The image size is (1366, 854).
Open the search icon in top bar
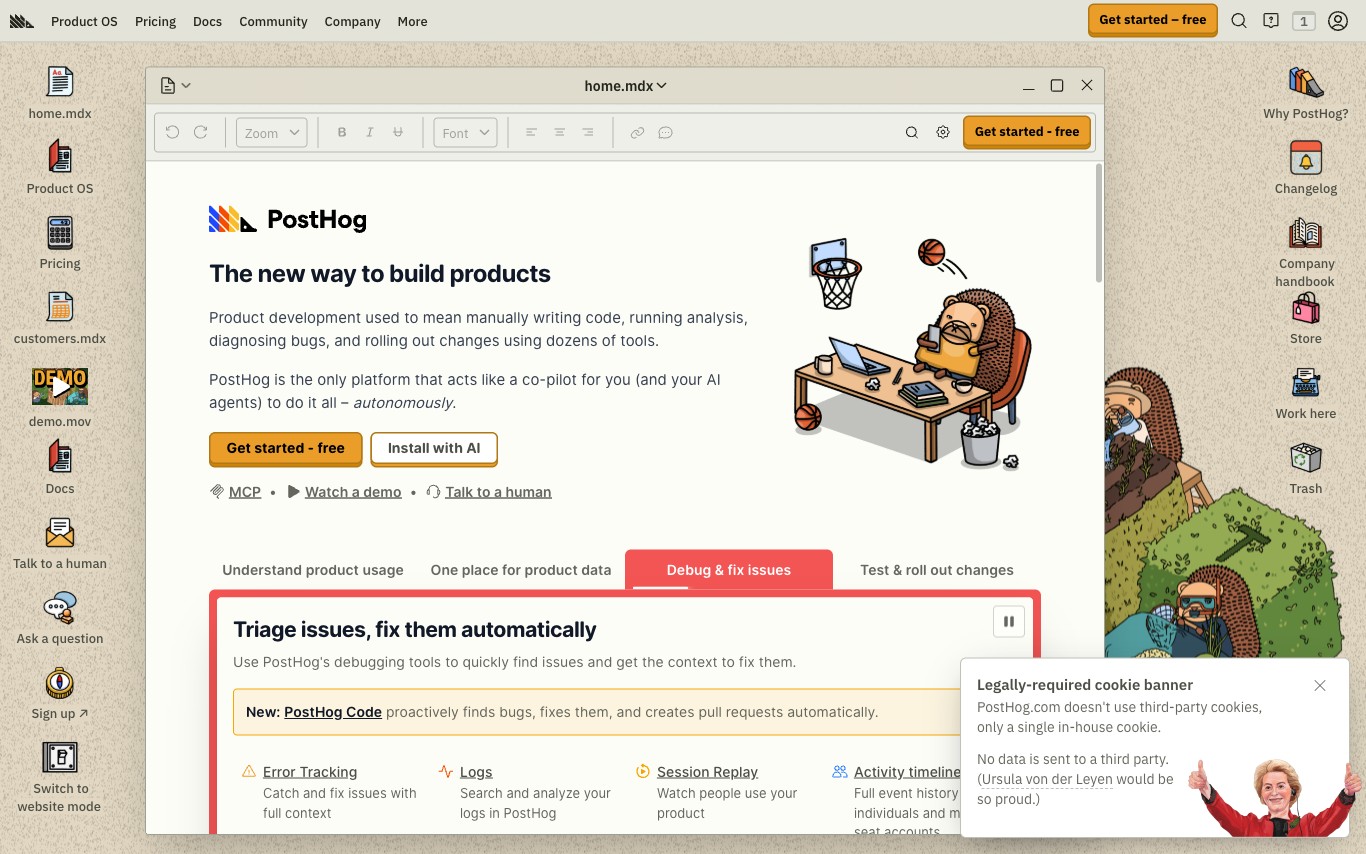(x=1239, y=21)
